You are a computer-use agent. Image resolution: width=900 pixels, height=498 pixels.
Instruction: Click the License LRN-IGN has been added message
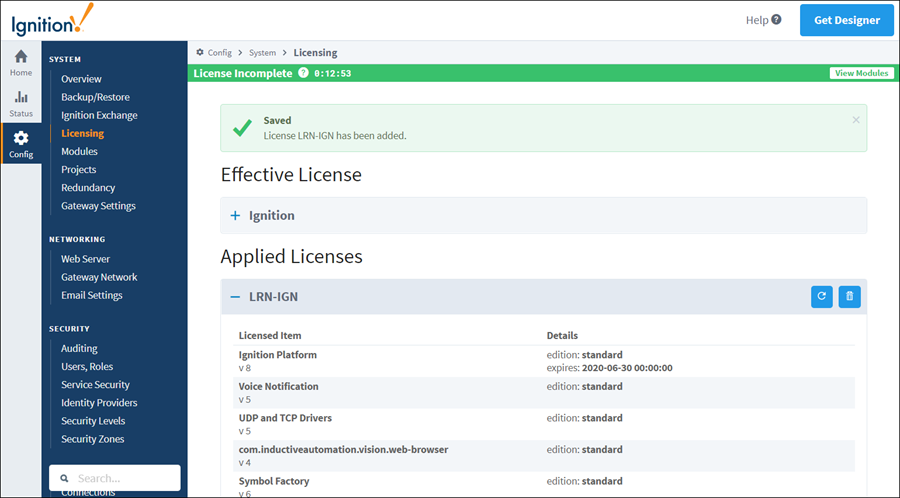(x=335, y=136)
